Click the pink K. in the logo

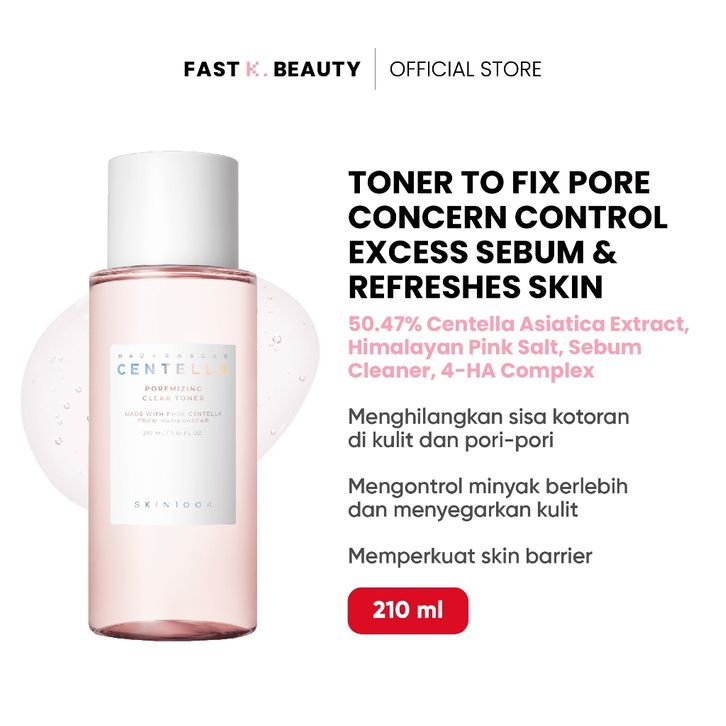254,69
